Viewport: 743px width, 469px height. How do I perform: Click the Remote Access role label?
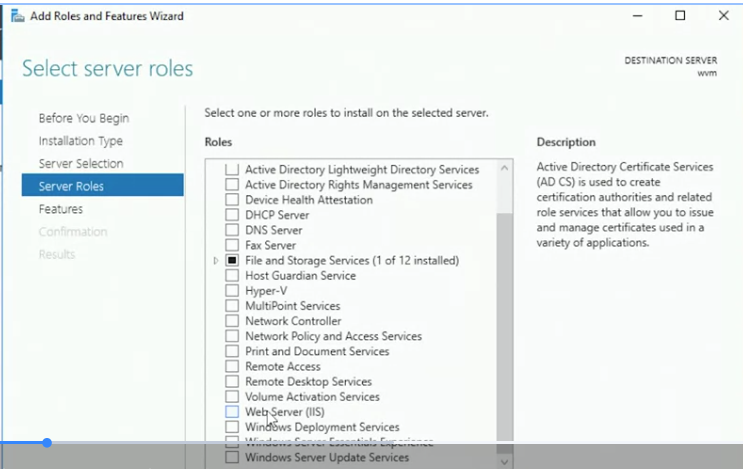[282, 366]
